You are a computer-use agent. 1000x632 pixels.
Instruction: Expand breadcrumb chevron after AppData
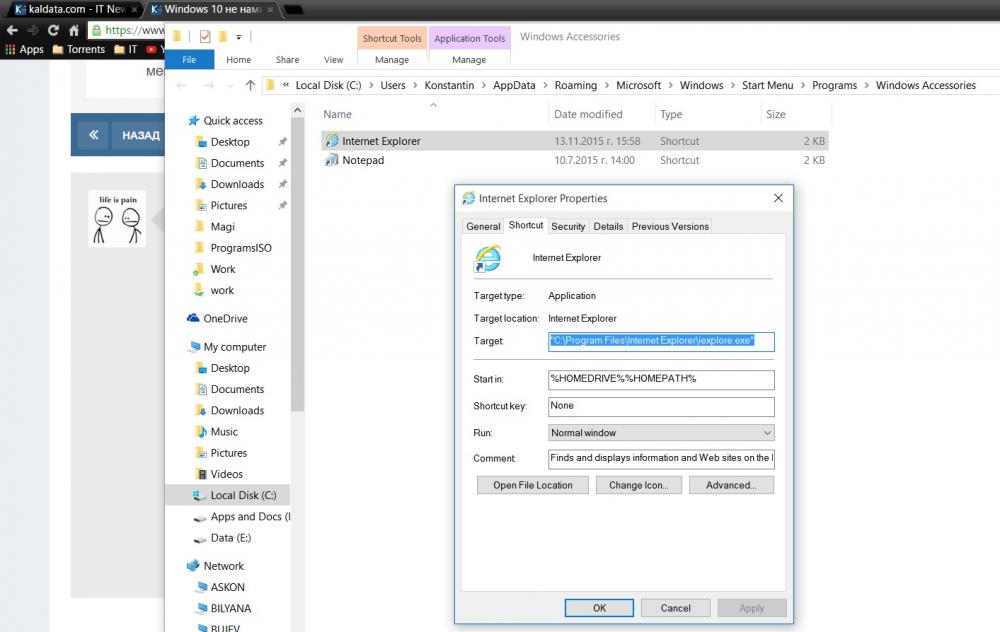click(545, 85)
